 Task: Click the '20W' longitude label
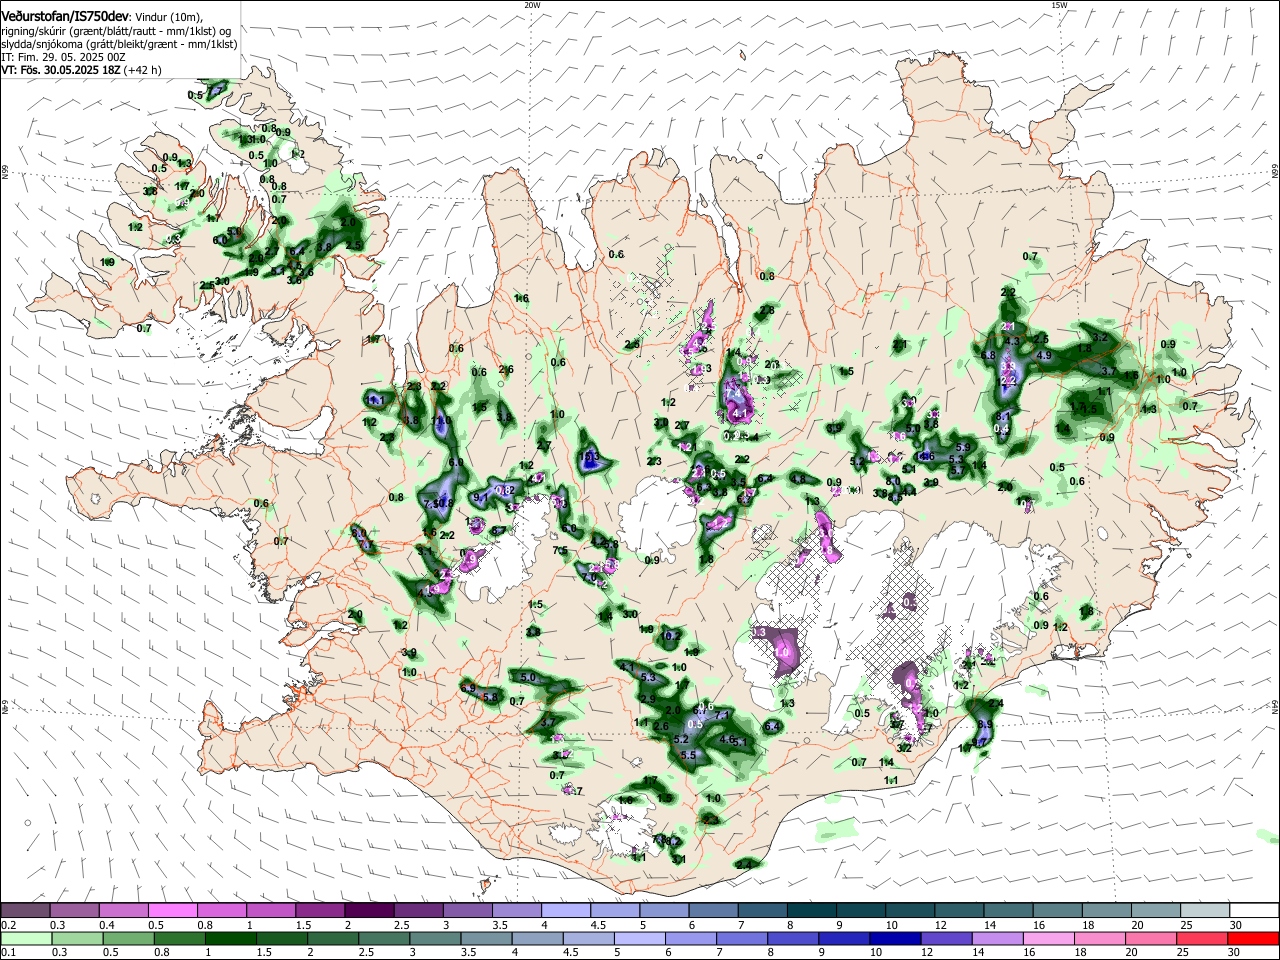pyautogui.click(x=532, y=5)
